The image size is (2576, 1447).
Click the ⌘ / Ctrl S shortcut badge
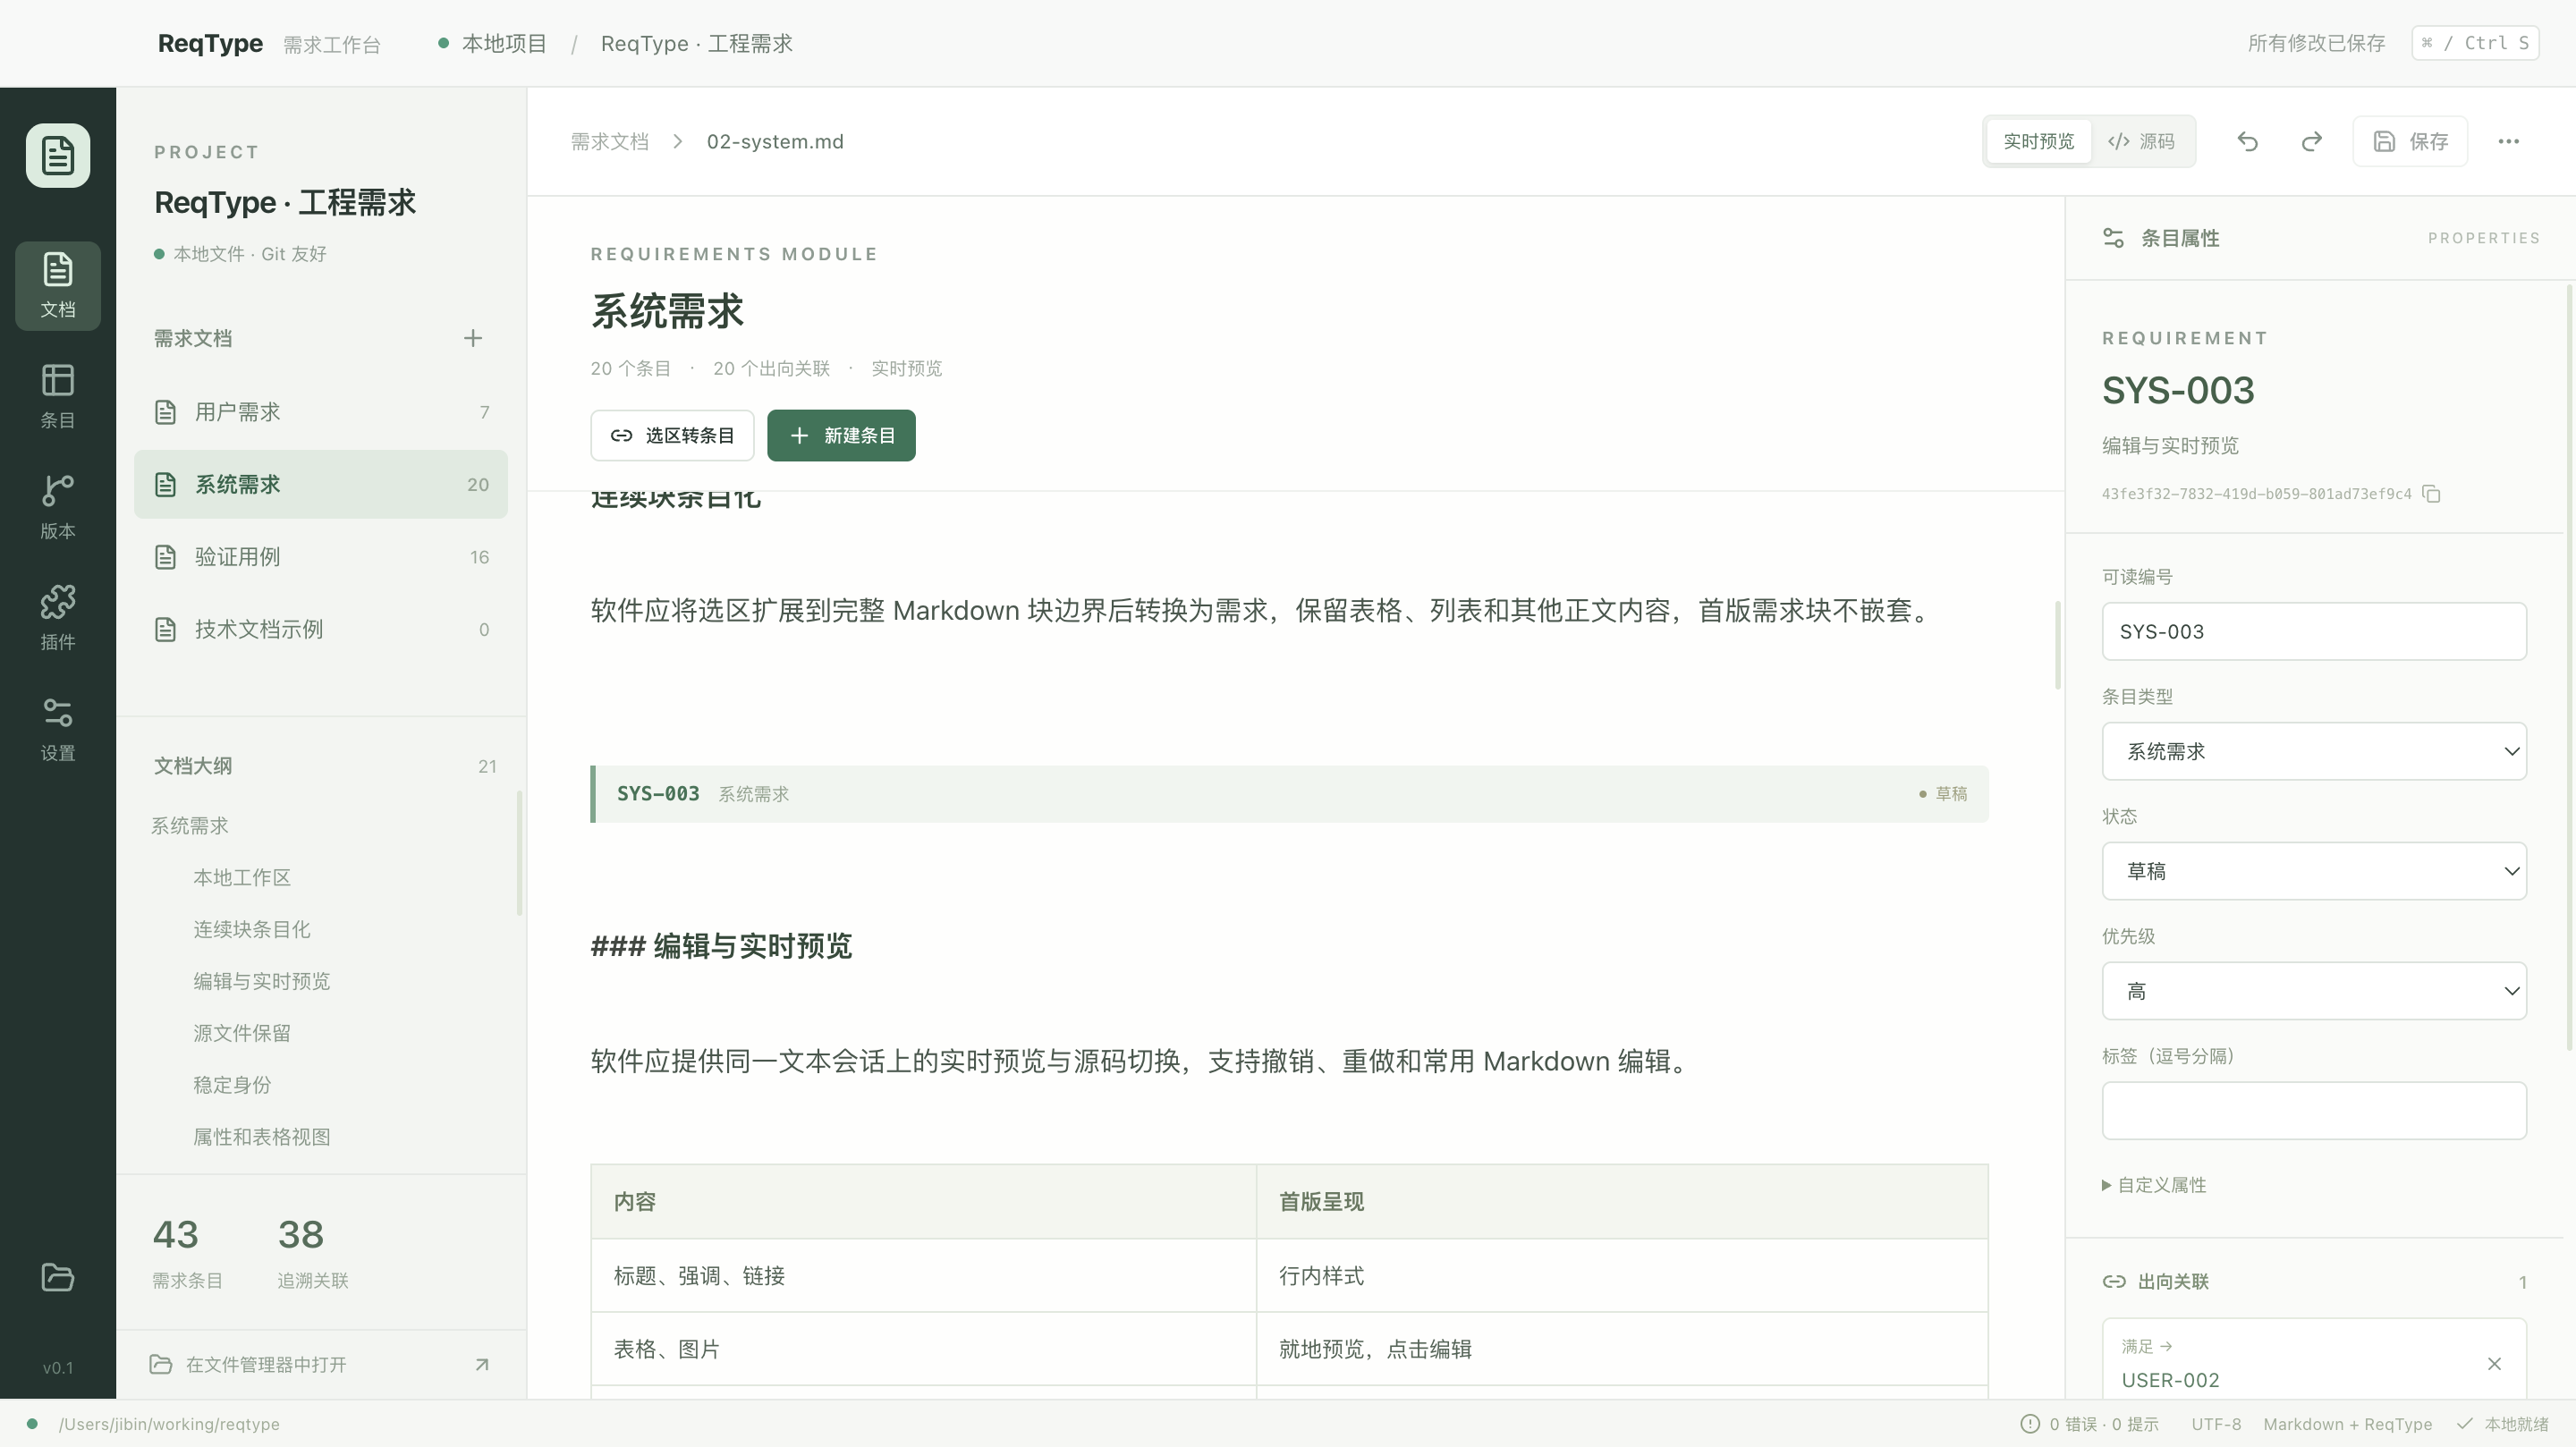coord(2475,43)
